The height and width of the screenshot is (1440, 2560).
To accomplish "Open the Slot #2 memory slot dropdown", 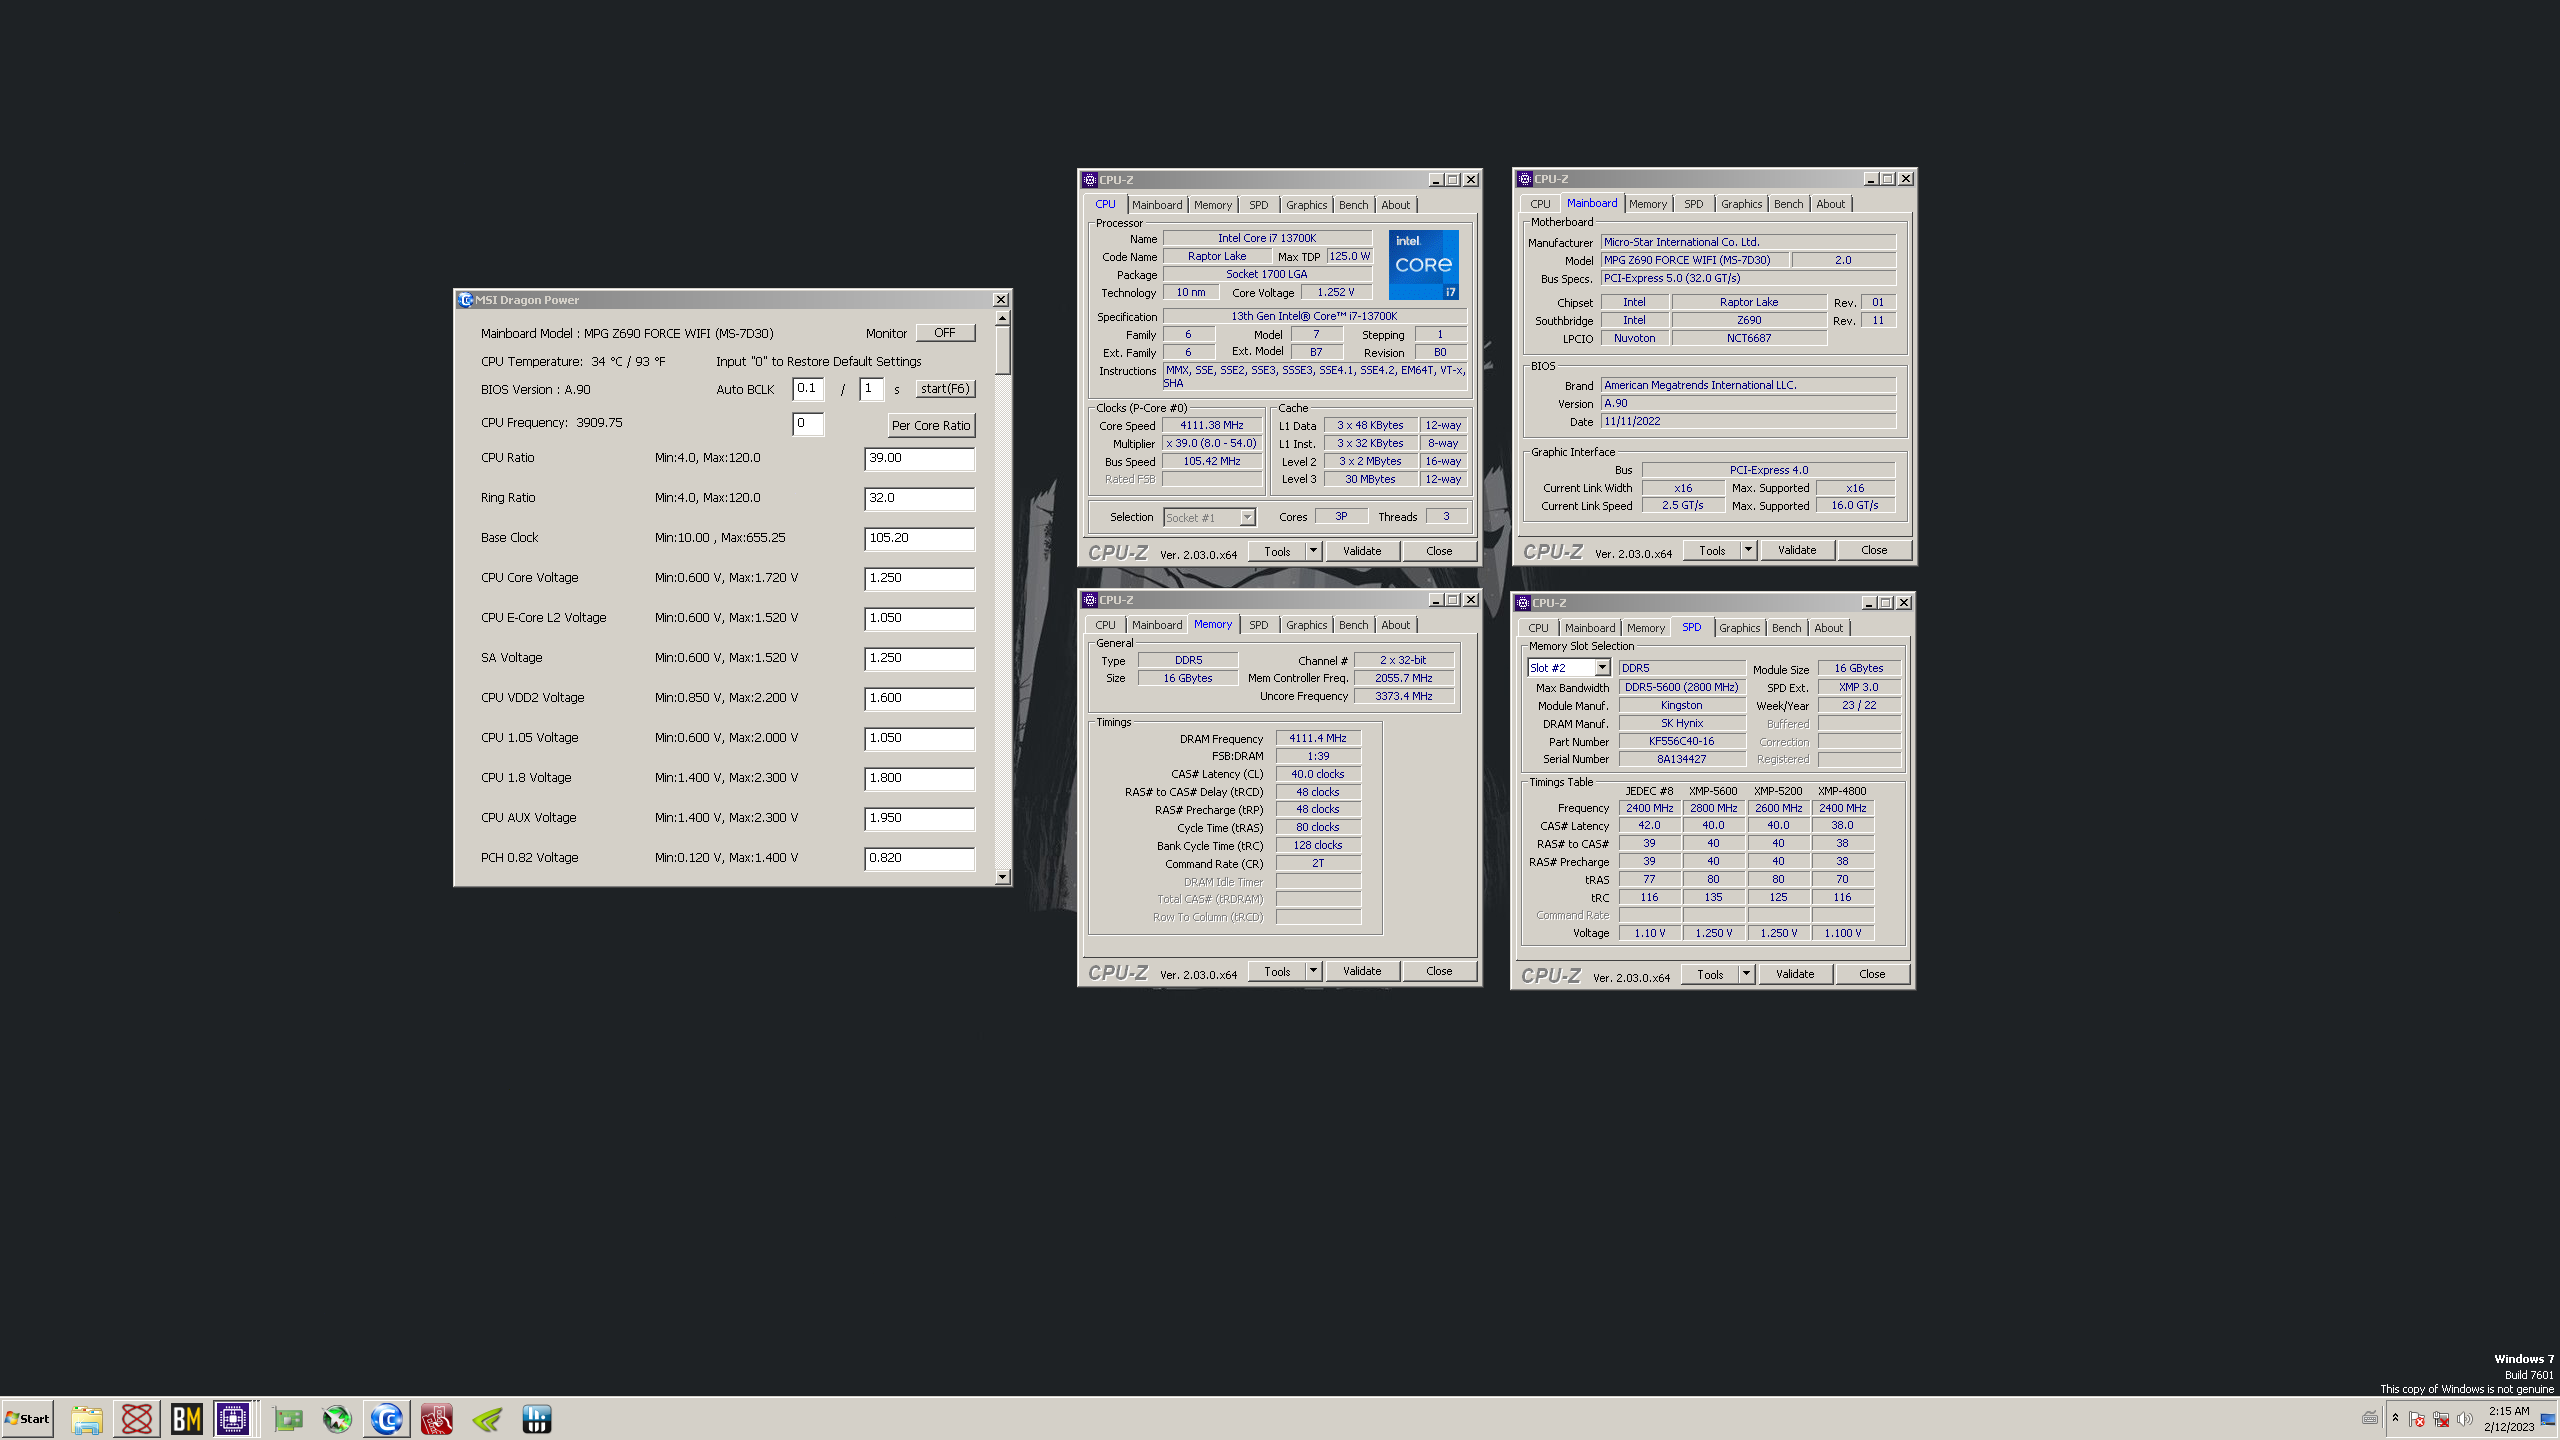I will (1602, 668).
